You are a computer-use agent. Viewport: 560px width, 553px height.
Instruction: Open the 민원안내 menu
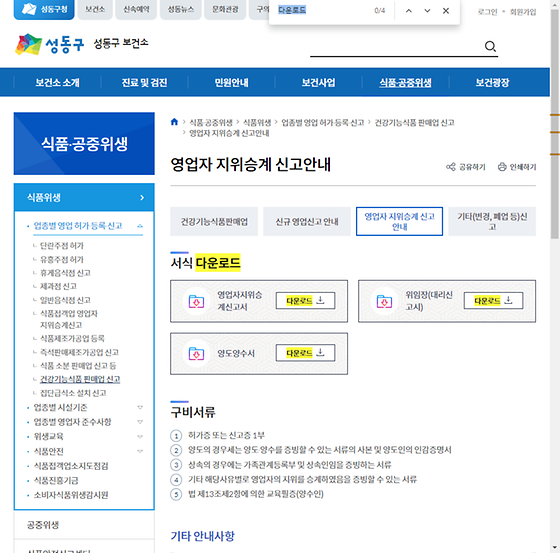(x=231, y=83)
